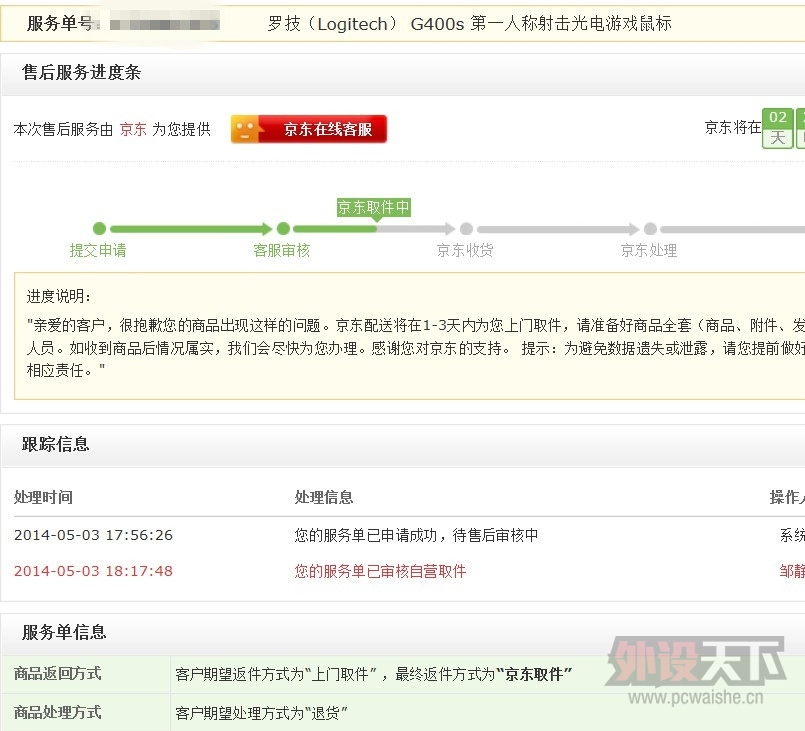This screenshot has height=731, width=805.
Task: Click the 您的服务单已申请成功 tracking entry
Action: point(416,535)
